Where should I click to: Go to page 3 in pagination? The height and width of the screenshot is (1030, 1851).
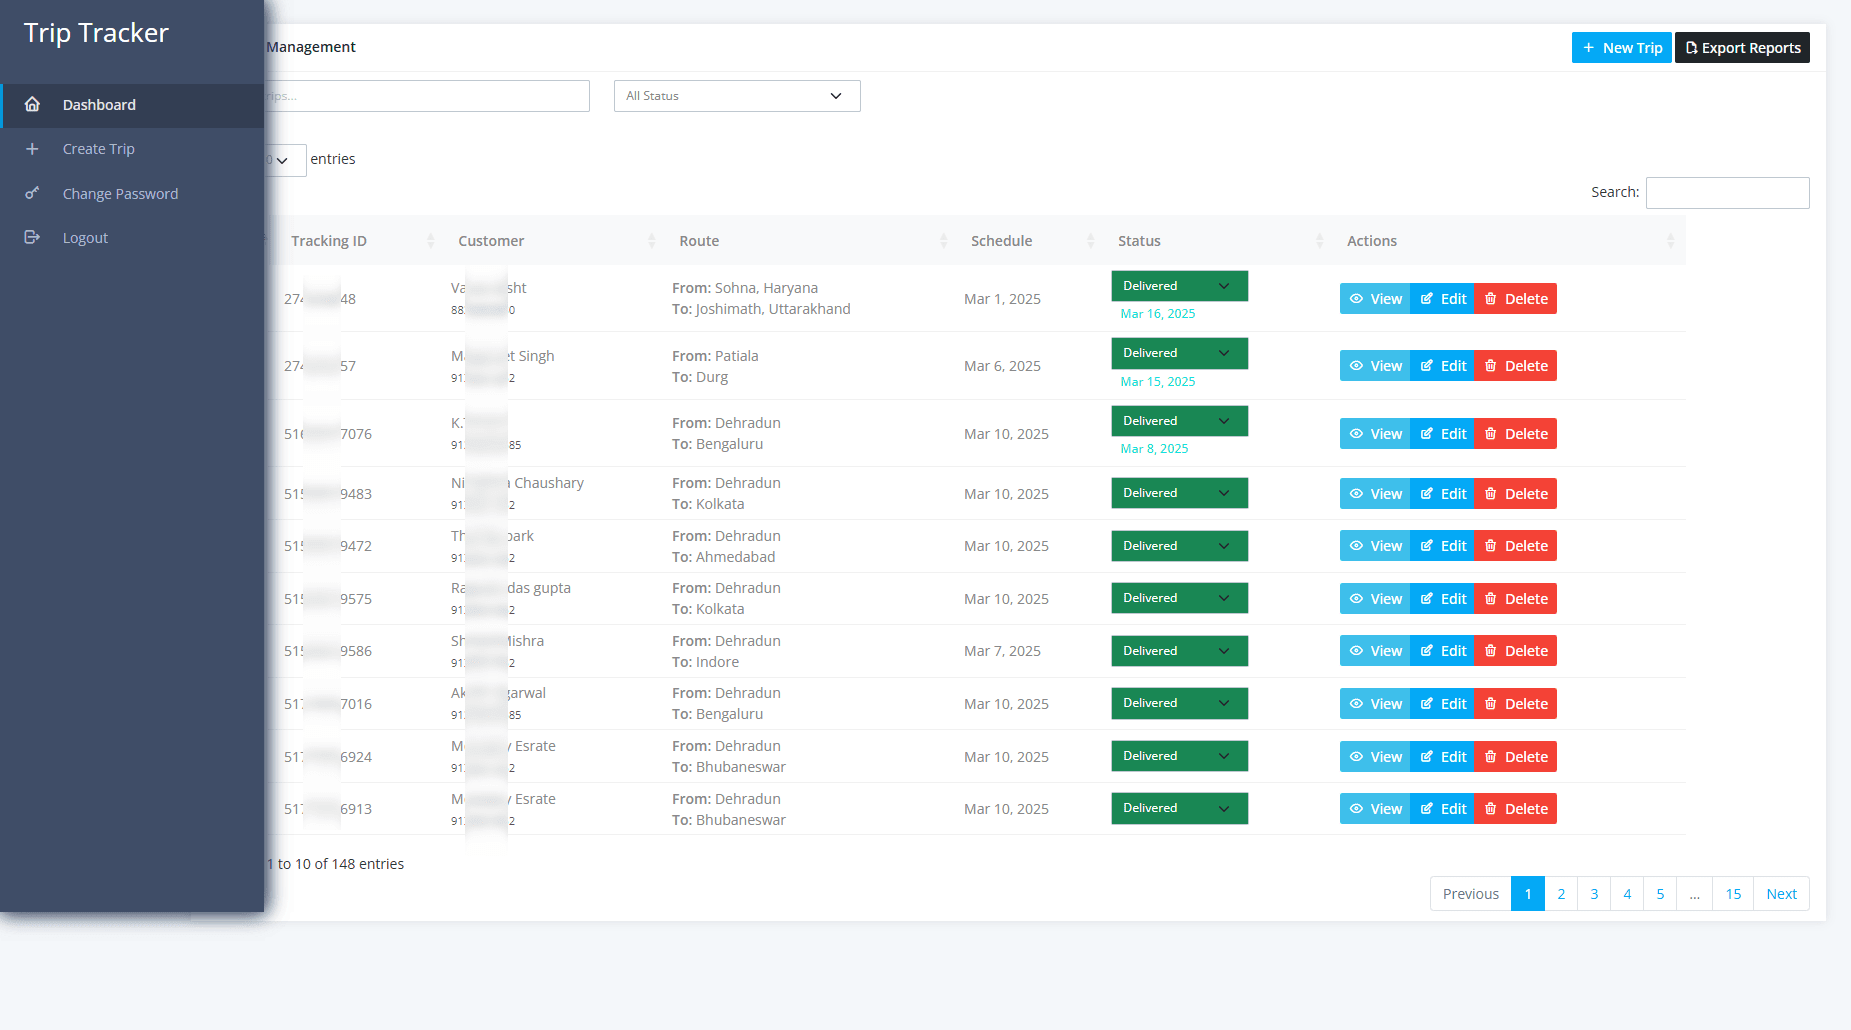(x=1594, y=894)
